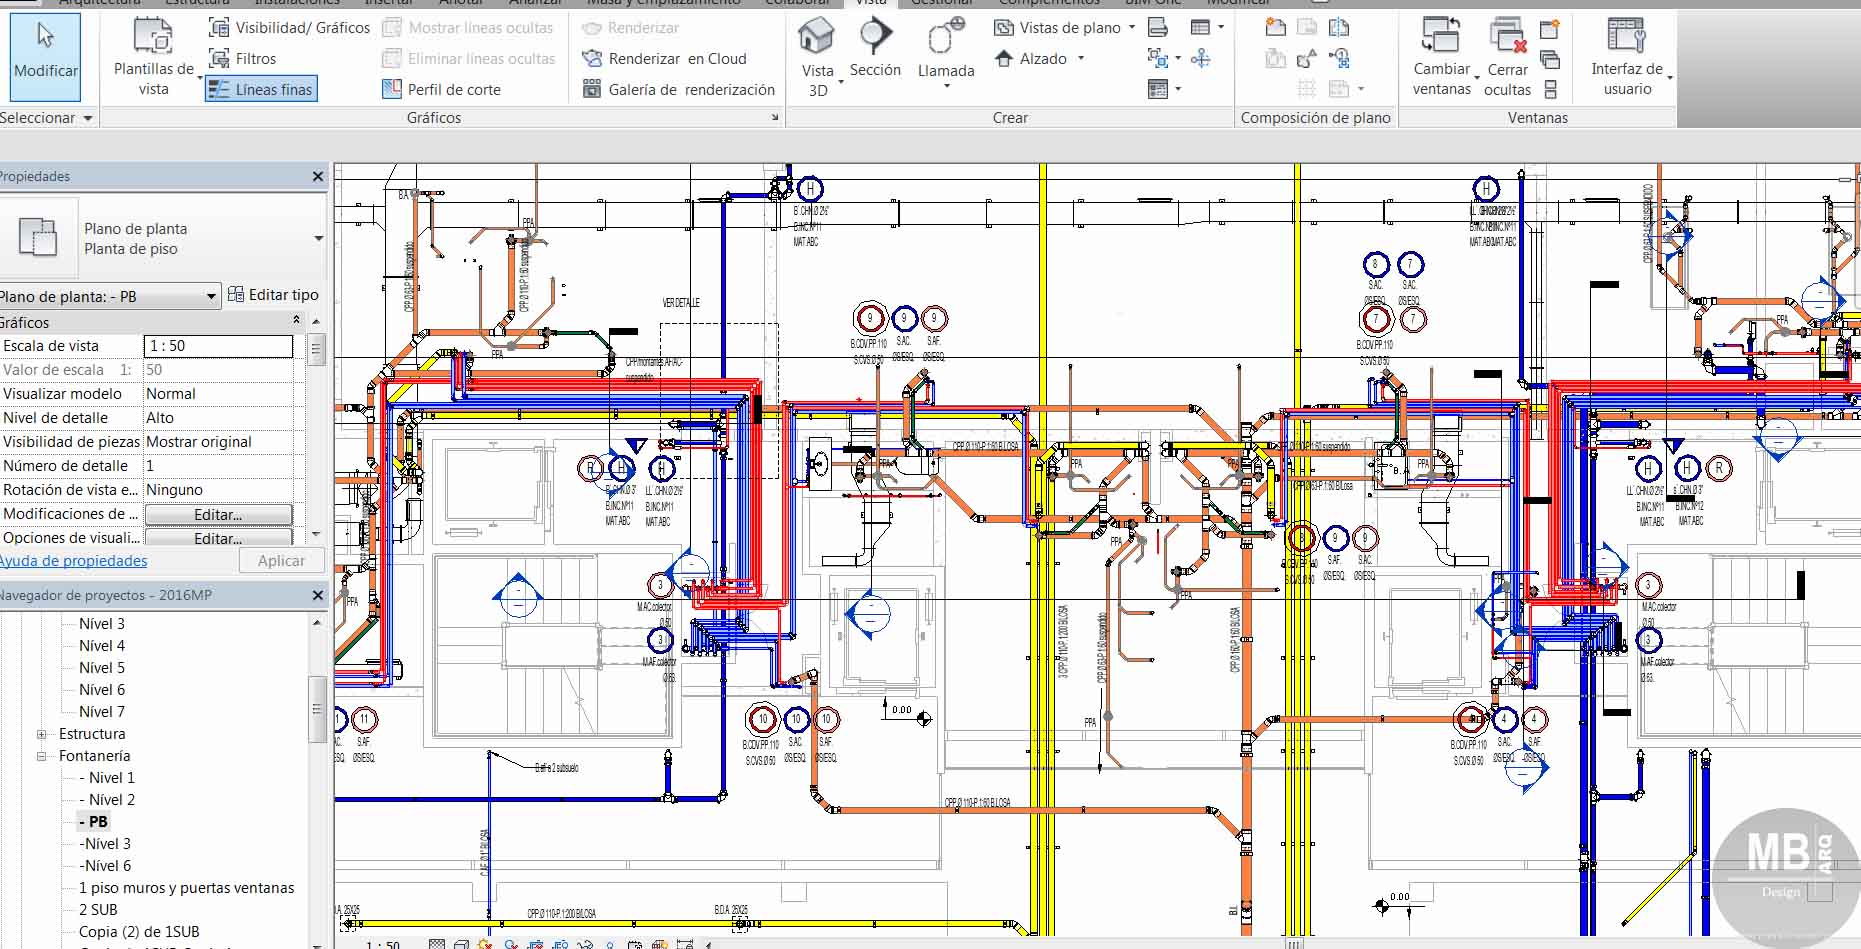Viewport: 1861px width, 949px height.
Task: Click the tile windows icon in Ventanas
Action: (1550, 90)
